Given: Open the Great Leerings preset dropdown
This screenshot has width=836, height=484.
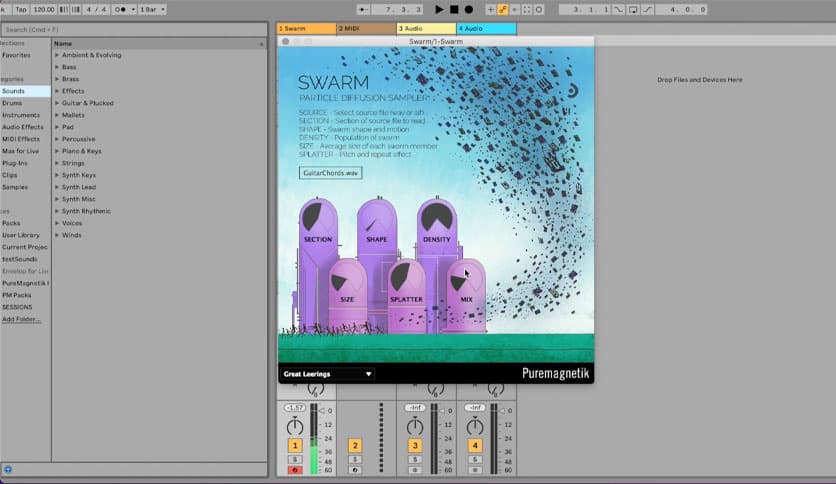Looking at the screenshot, I should click(x=327, y=374).
